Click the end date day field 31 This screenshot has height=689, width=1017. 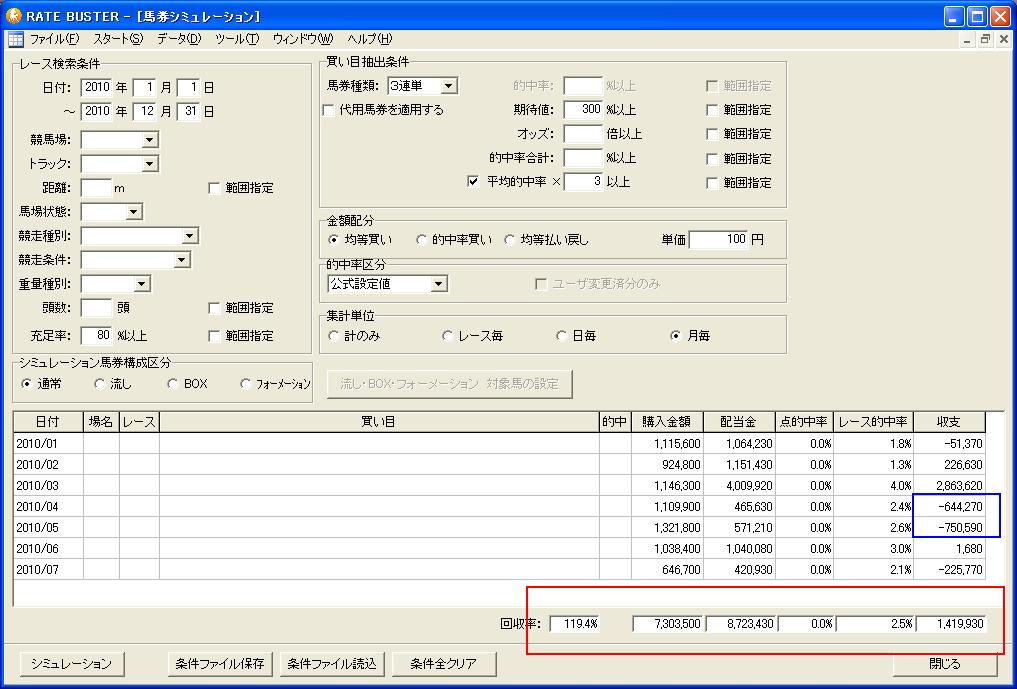[x=188, y=111]
